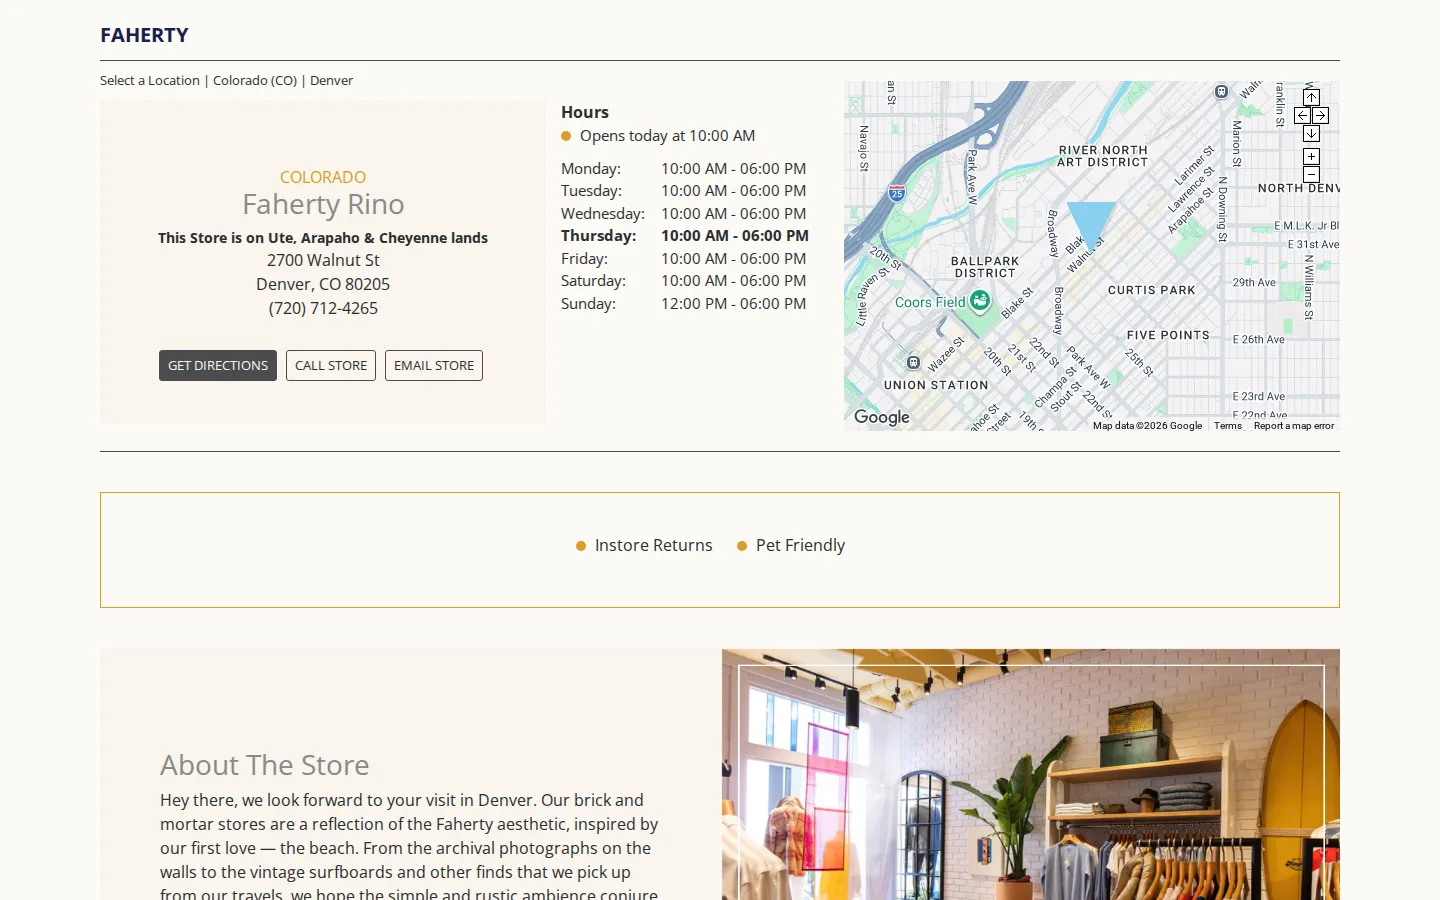
Task: Click the transit station icon near Walnut
Action: pos(1221,91)
